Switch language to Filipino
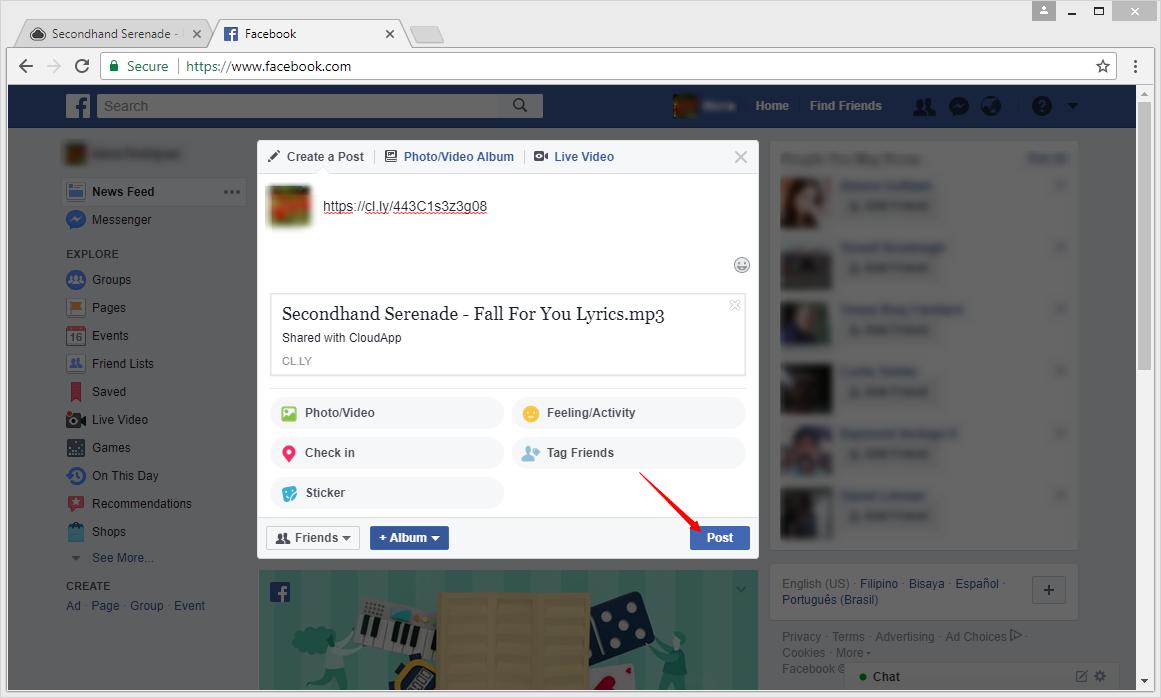This screenshot has height=698, width=1161. click(879, 584)
